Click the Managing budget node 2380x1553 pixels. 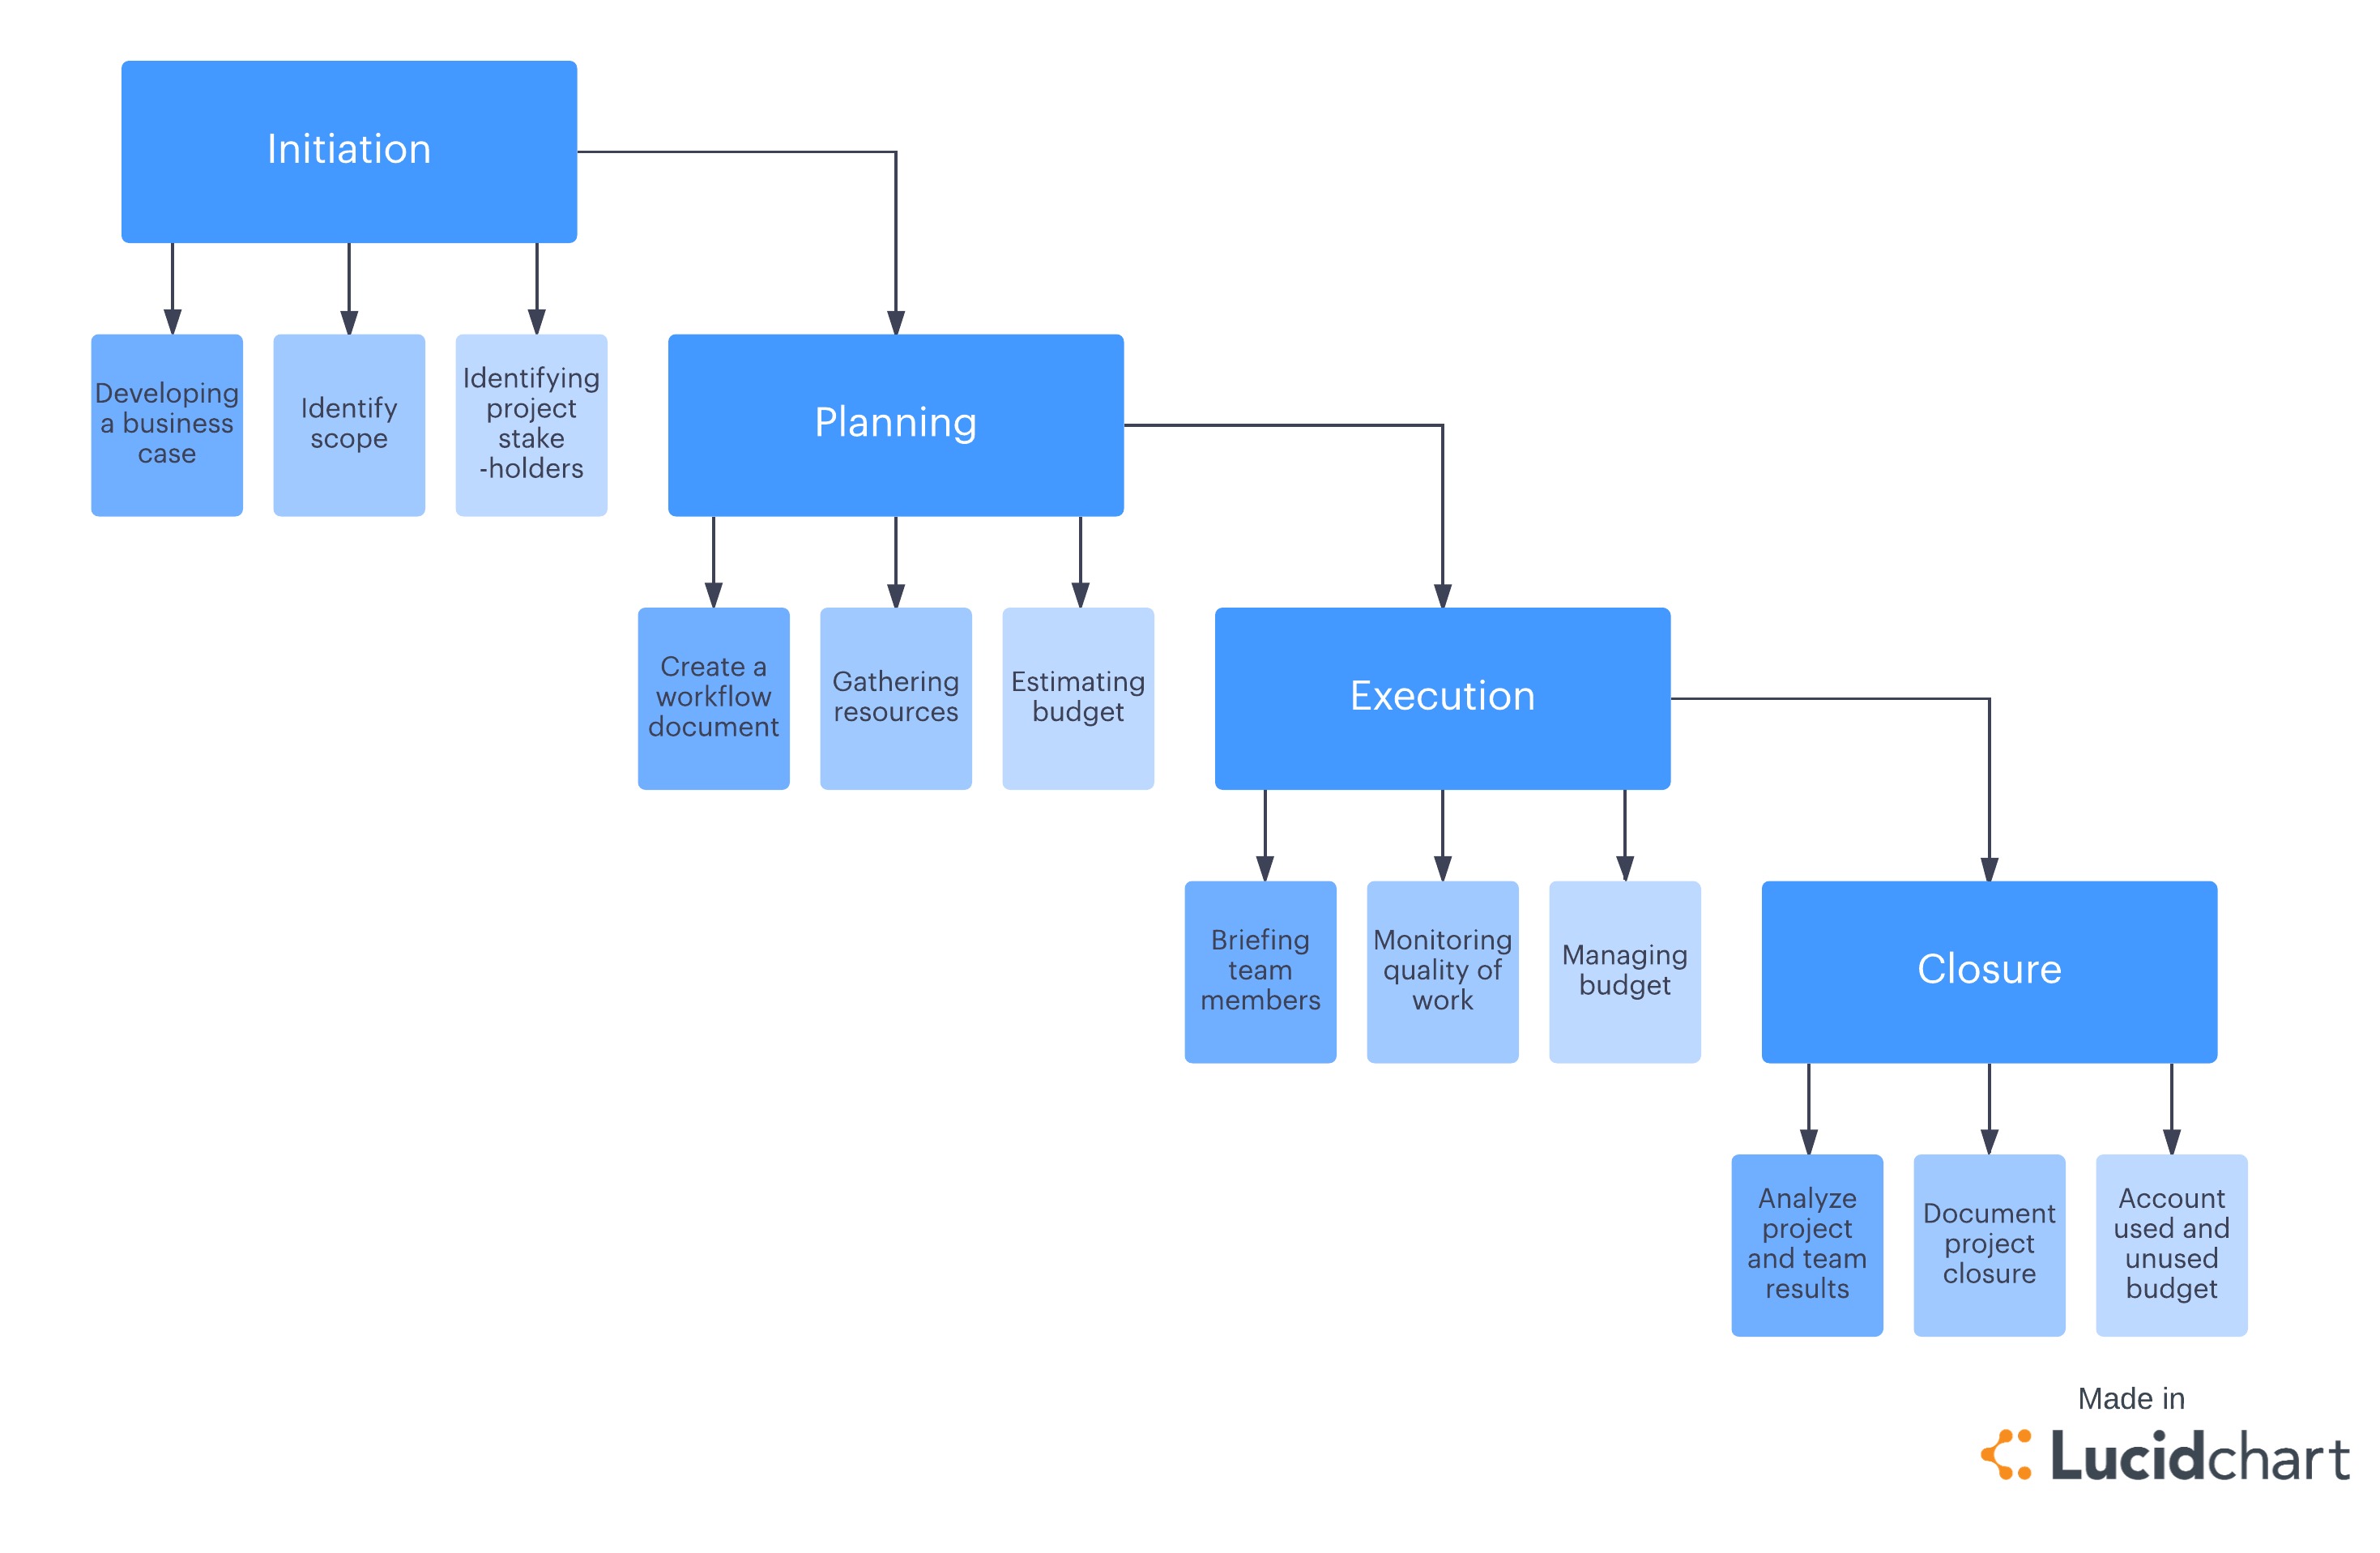click(x=1631, y=971)
